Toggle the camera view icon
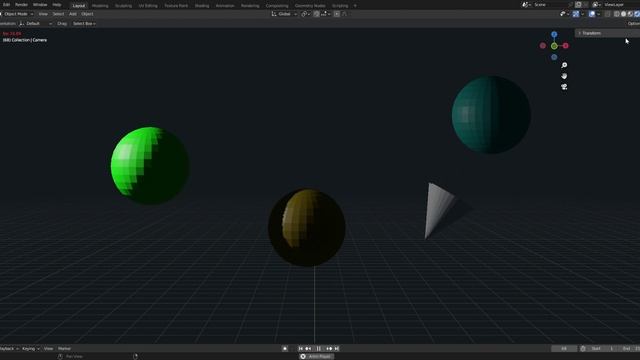 click(x=564, y=87)
